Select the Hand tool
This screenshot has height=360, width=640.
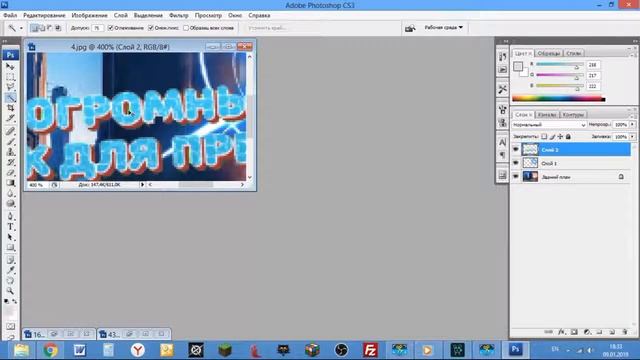[x=10, y=281]
